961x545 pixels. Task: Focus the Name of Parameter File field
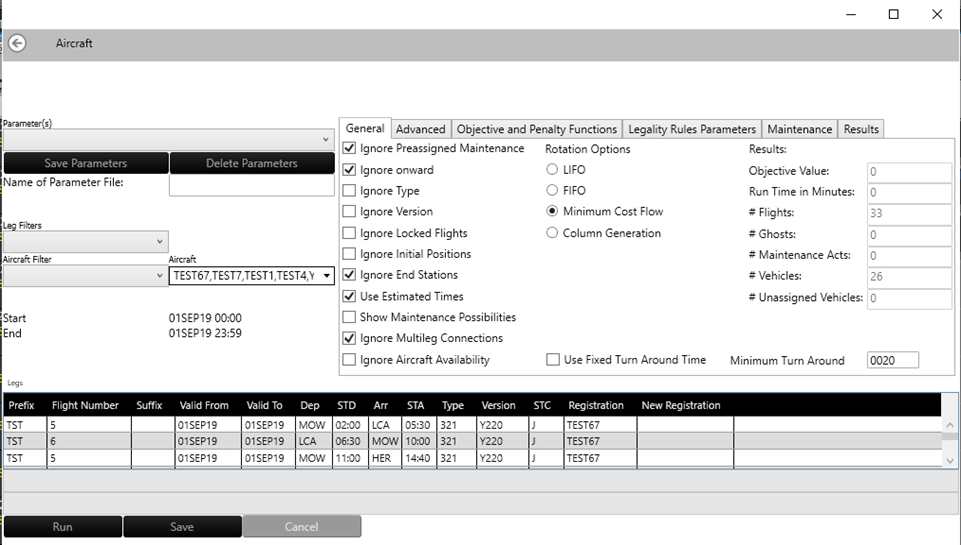point(252,186)
